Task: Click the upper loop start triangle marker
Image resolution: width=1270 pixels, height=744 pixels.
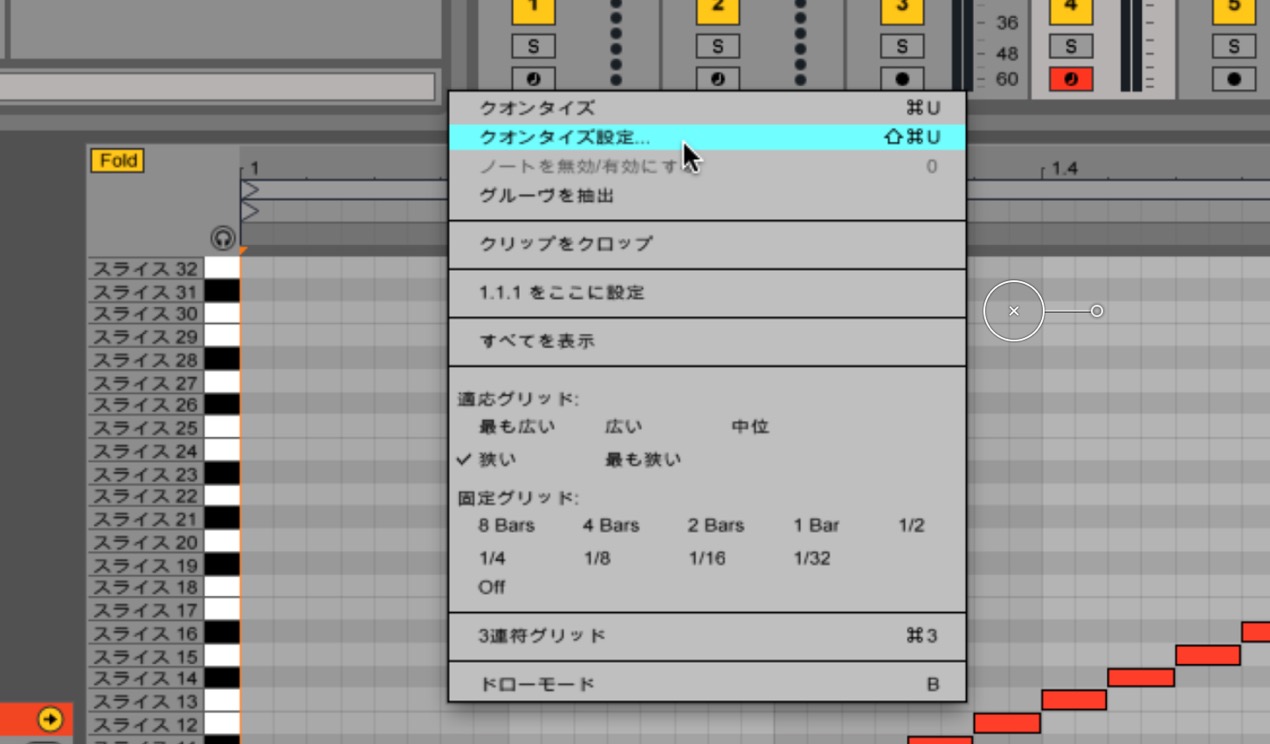Action: click(x=250, y=189)
